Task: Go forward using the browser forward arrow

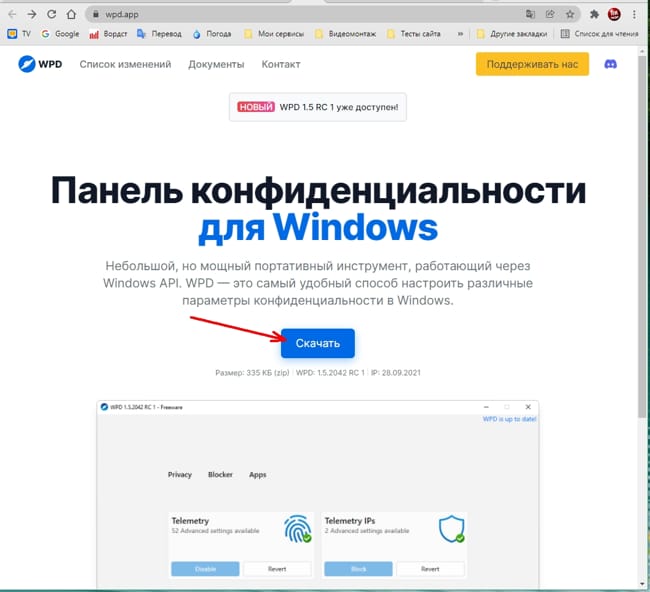Action: 32,14
